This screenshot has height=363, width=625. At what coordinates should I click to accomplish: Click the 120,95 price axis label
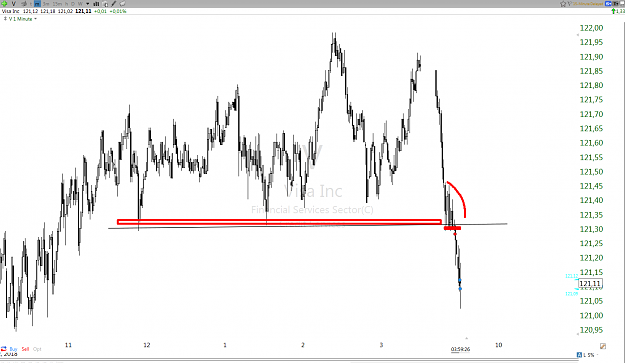(592, 330)
